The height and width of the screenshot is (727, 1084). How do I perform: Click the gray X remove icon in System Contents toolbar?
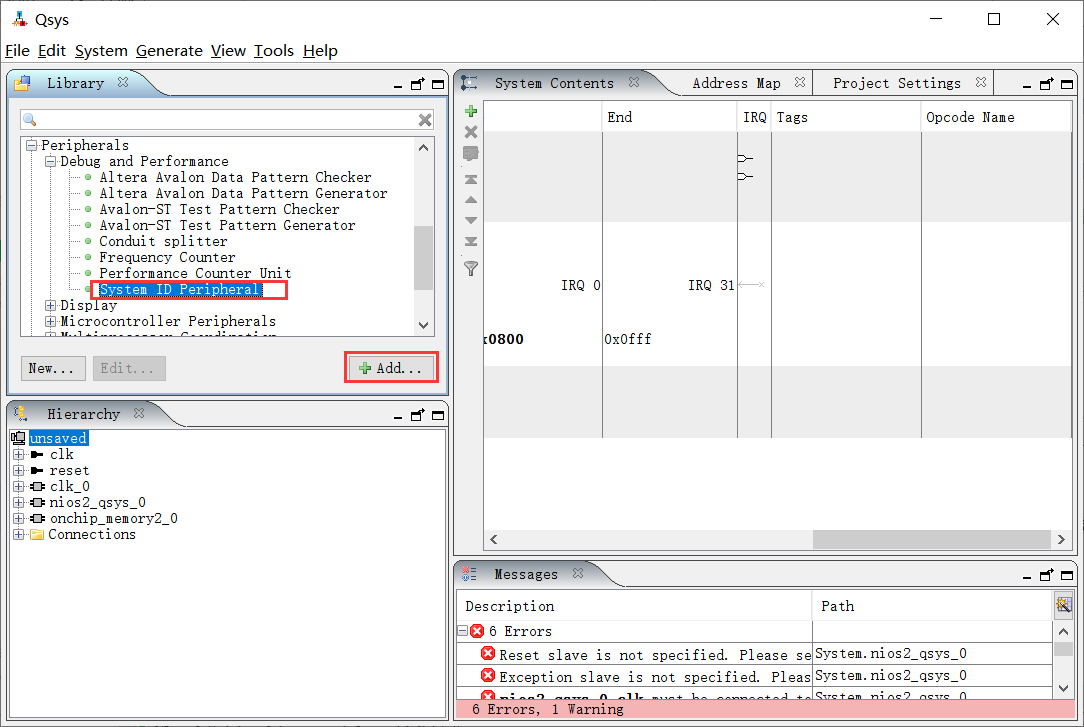[471, 132]
